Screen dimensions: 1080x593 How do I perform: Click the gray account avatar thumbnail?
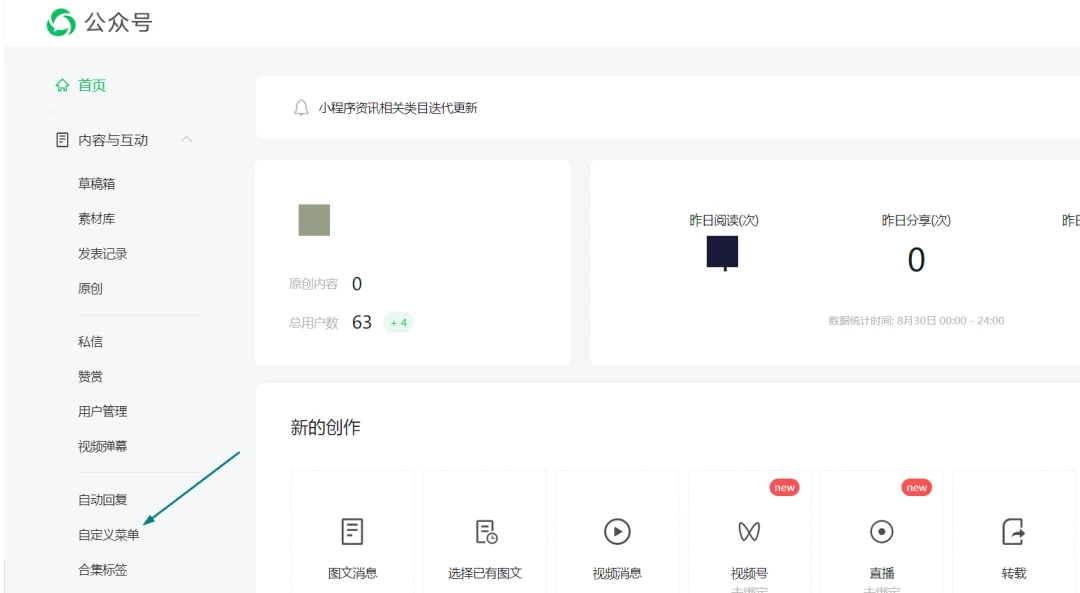pos(314,220)
